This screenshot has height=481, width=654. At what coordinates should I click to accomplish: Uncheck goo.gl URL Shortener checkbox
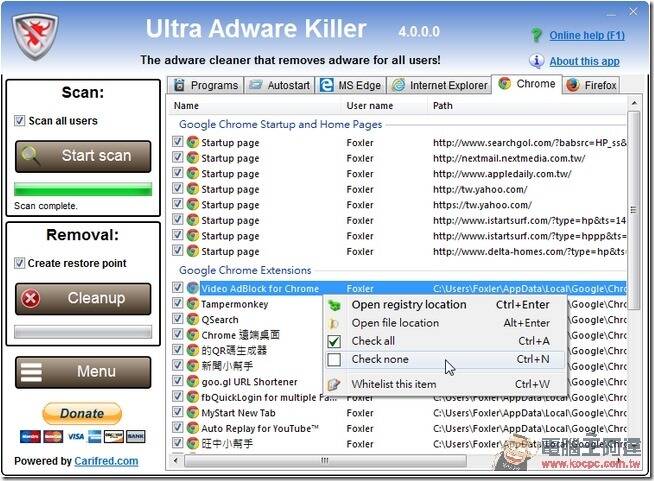[x=178, y=380]
